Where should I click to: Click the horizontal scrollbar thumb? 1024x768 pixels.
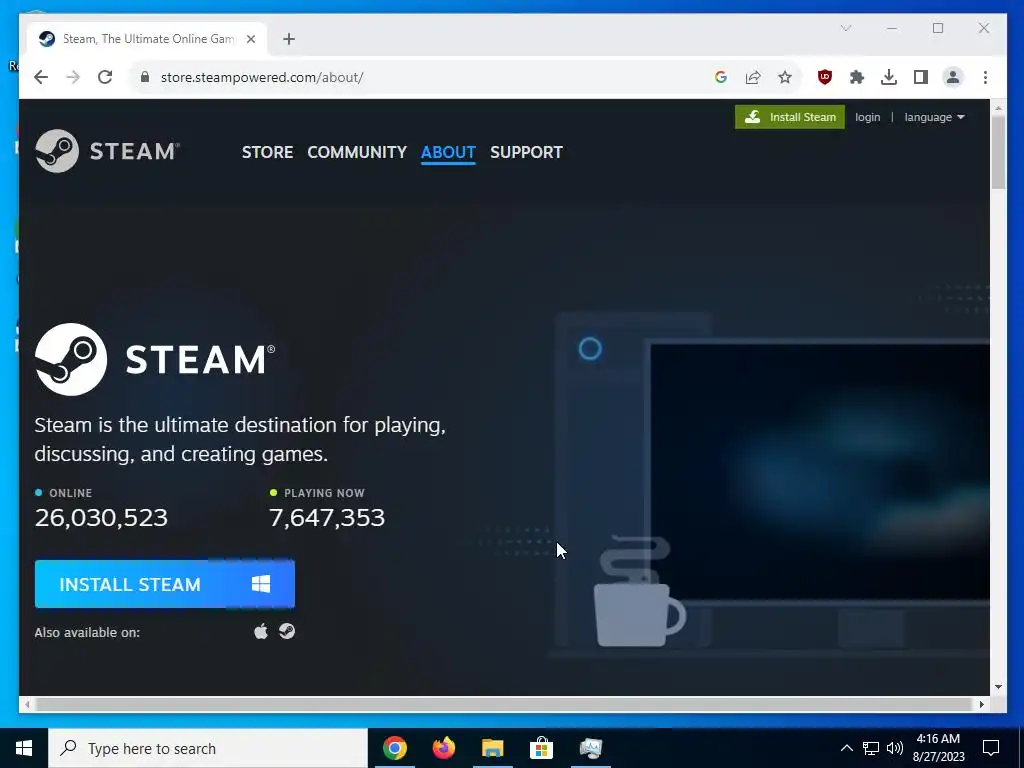point(504,704)
